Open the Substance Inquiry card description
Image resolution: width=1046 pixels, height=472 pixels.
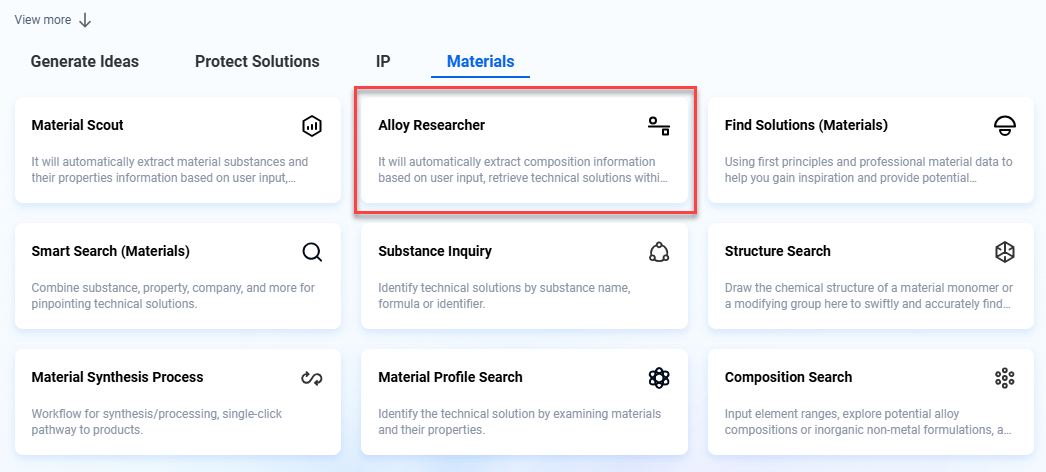click(504, 295)
